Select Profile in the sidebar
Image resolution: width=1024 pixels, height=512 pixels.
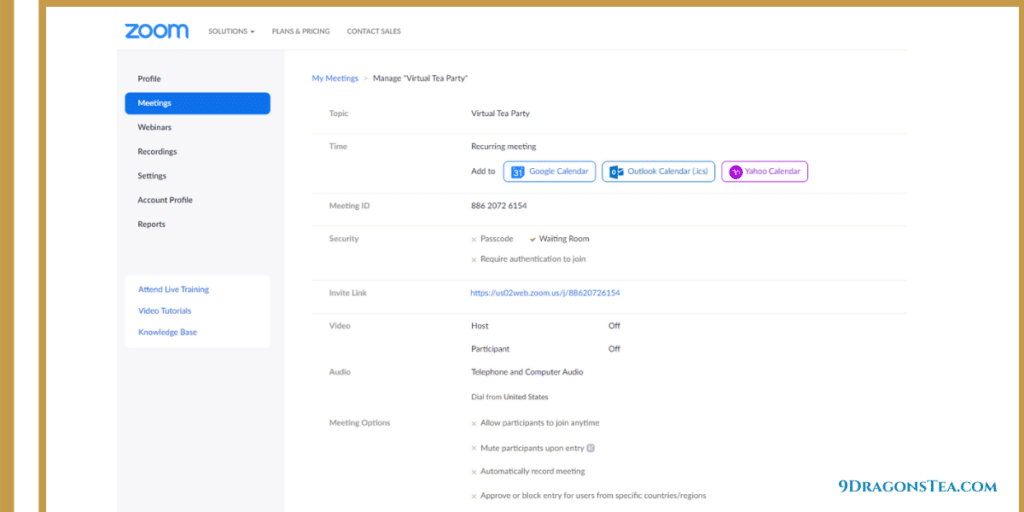tap(149, 79)
